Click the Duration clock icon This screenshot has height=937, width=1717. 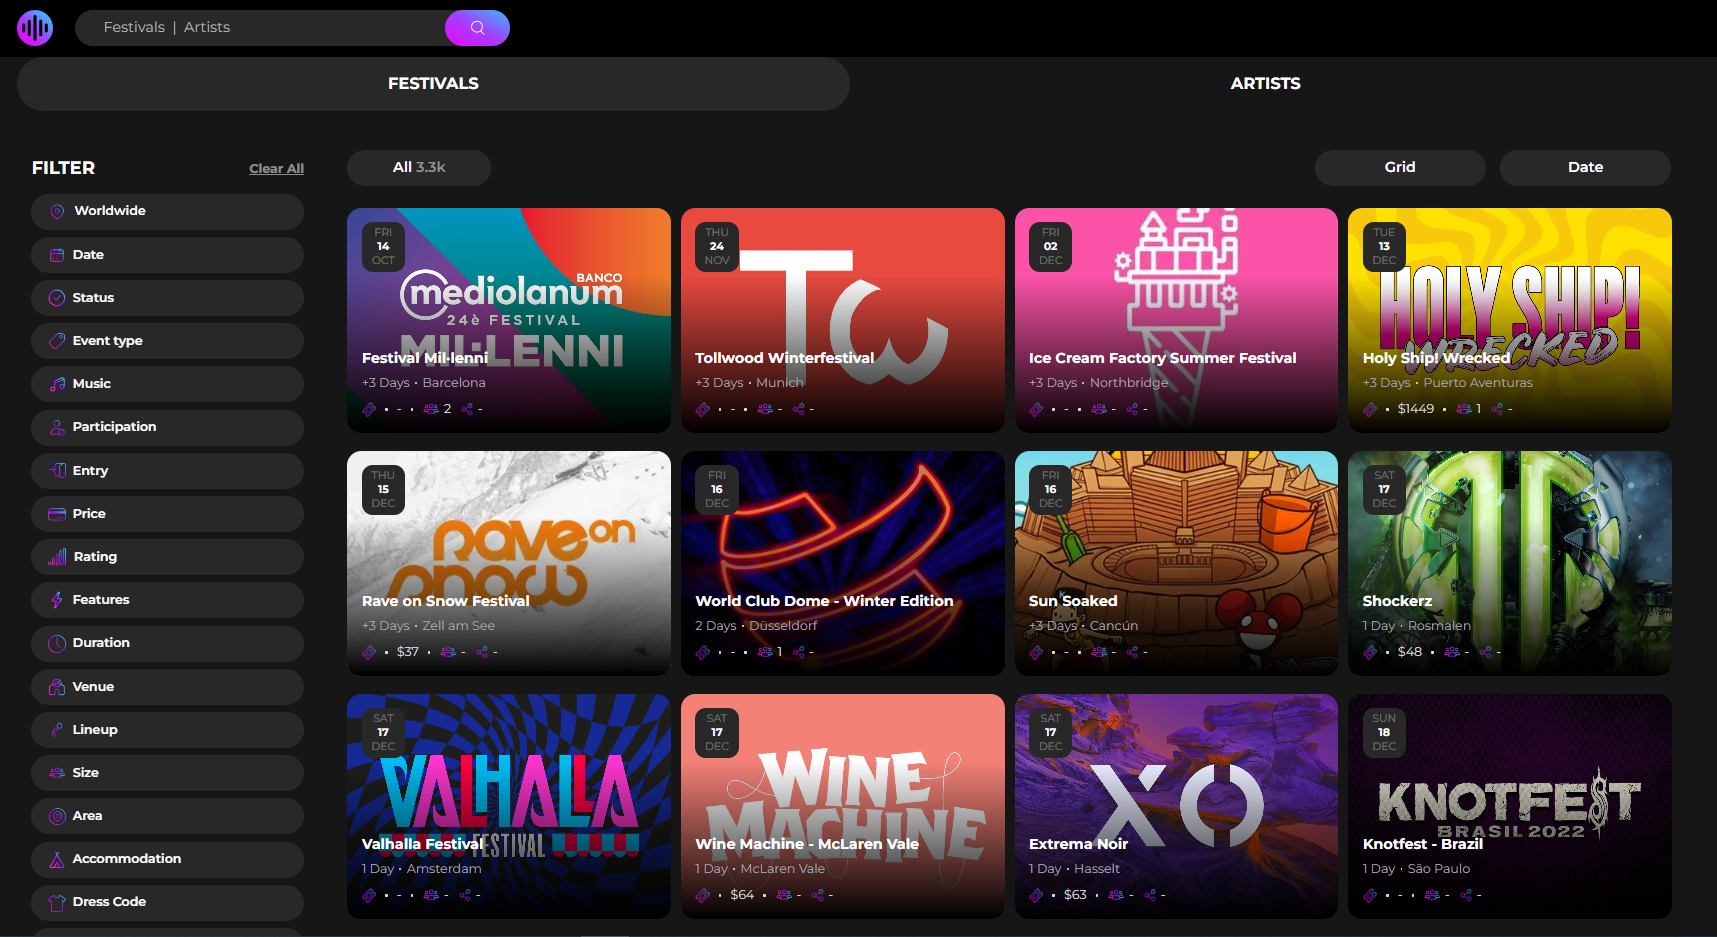tap(57, 643)
